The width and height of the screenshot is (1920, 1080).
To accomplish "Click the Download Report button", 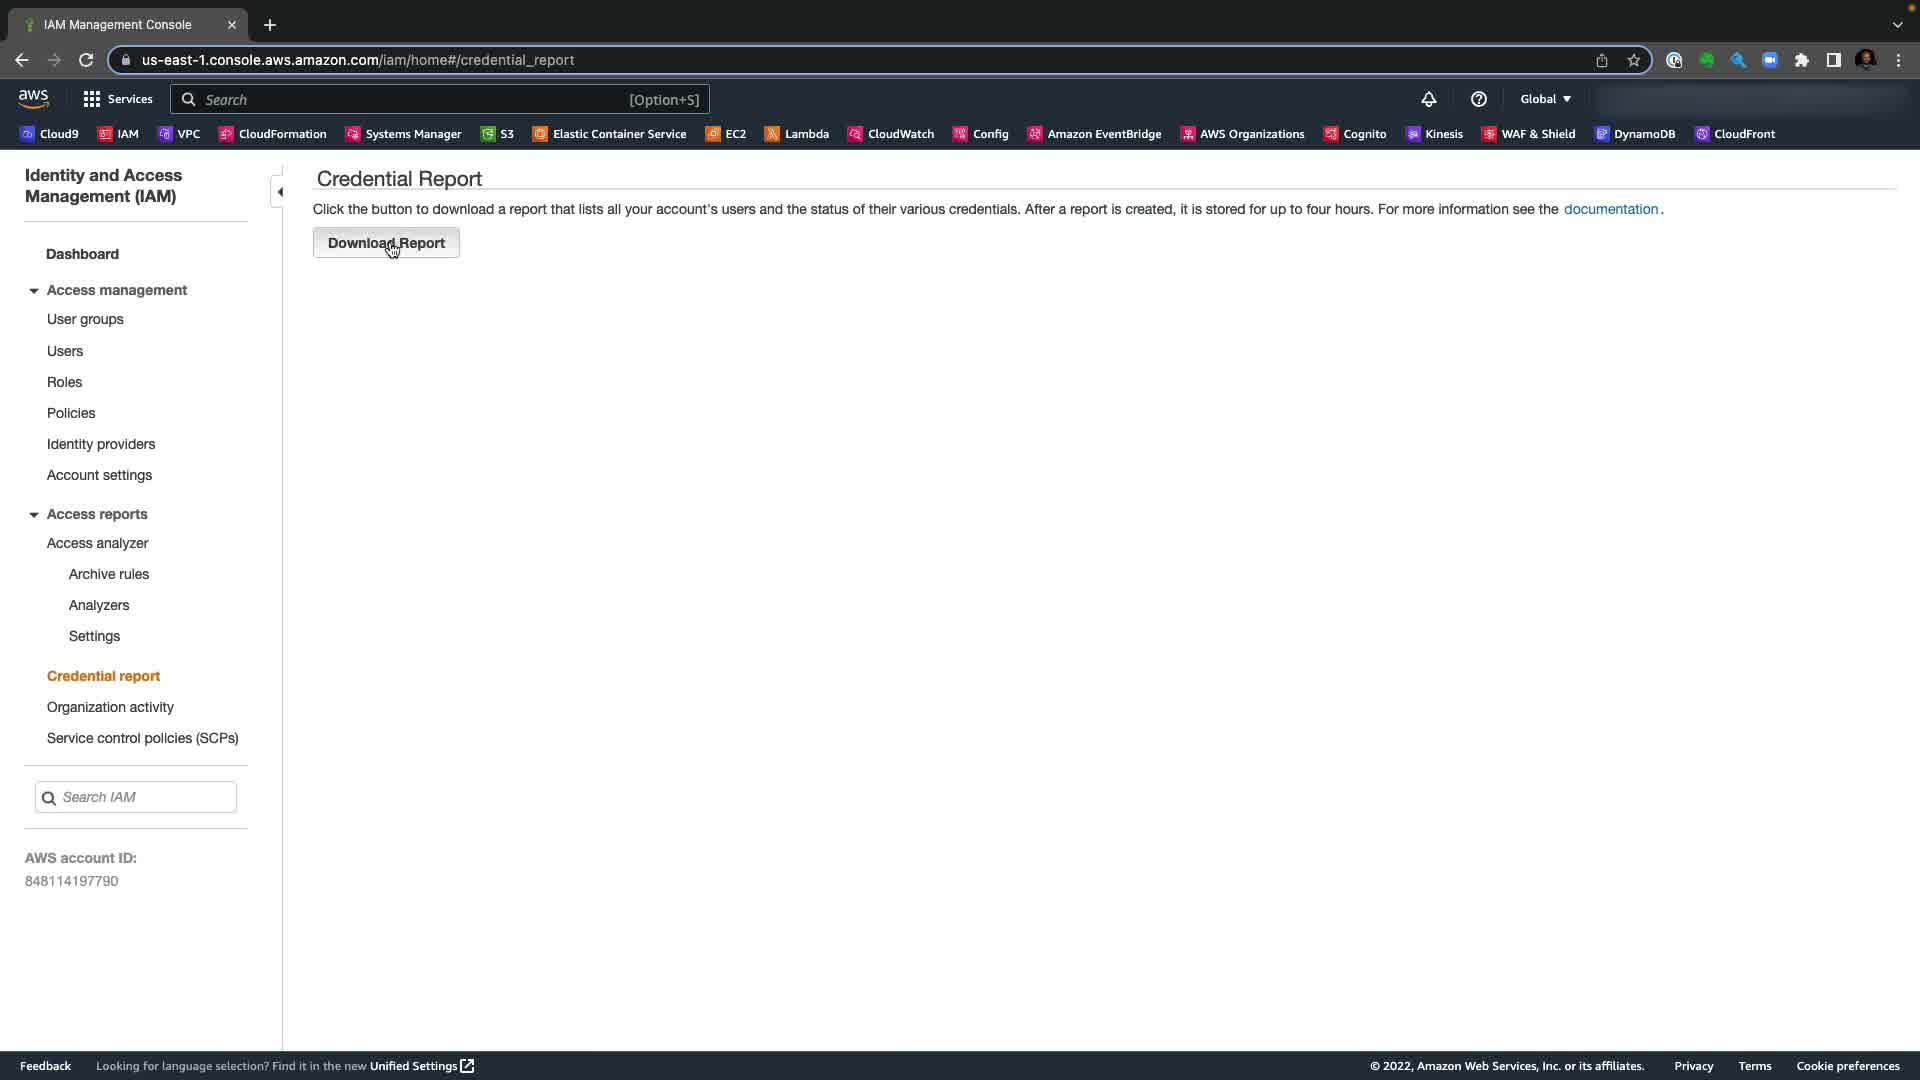I will click(x=386, y=243).
